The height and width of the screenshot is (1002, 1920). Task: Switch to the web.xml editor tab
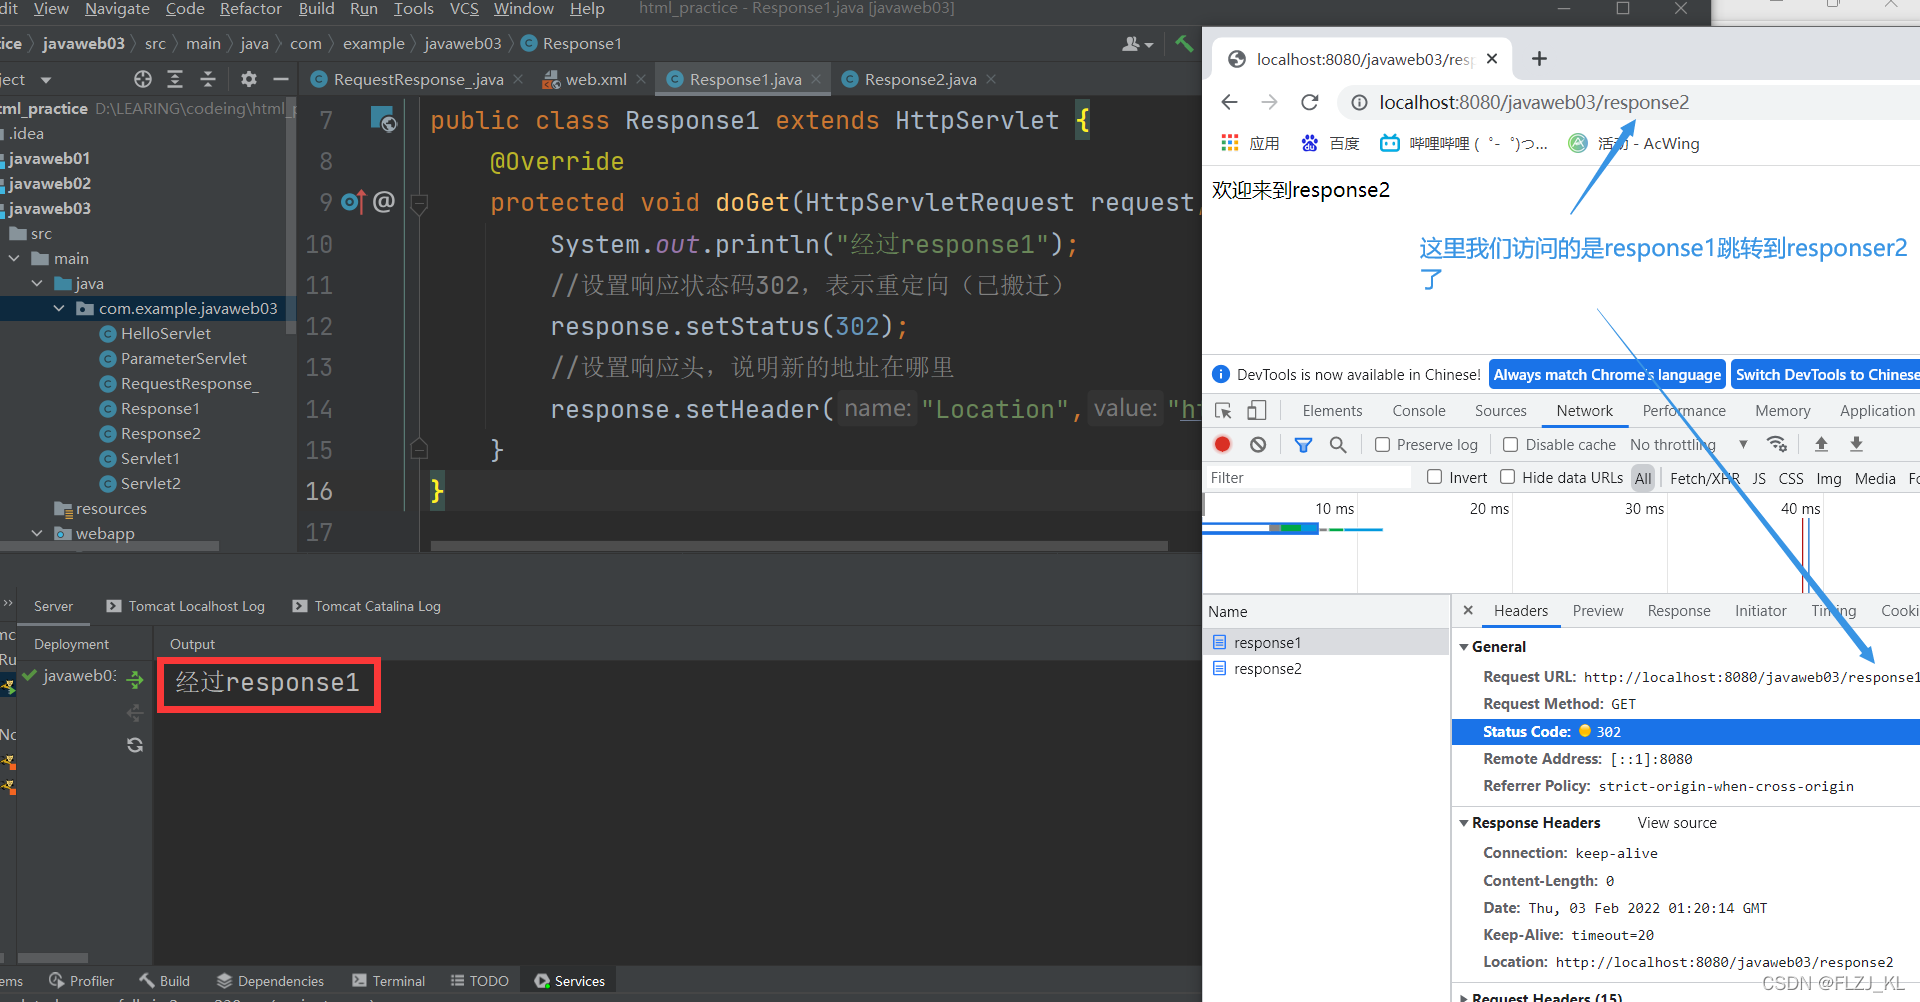pyautogui.click(x=596, y=79)
